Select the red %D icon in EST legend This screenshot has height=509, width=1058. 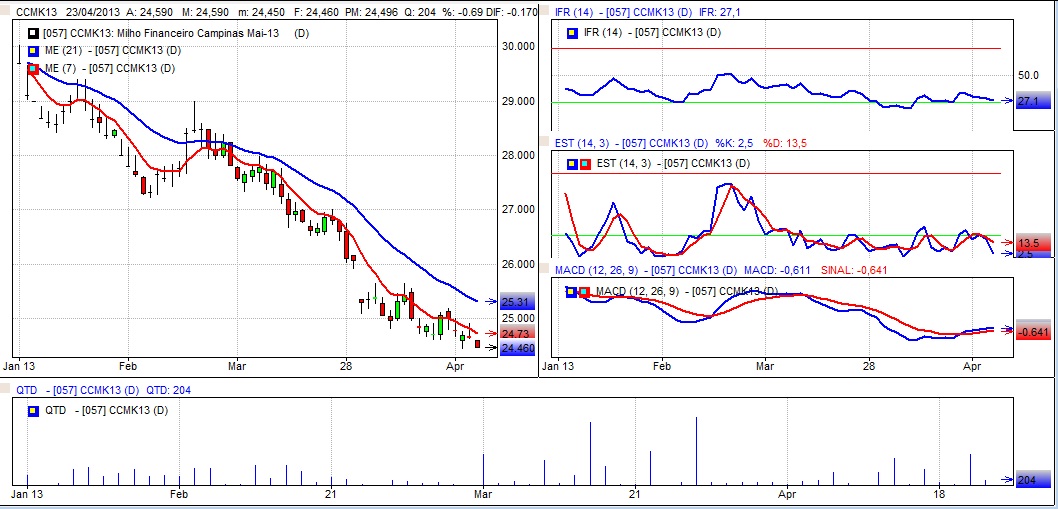click(x=584, y=164)
